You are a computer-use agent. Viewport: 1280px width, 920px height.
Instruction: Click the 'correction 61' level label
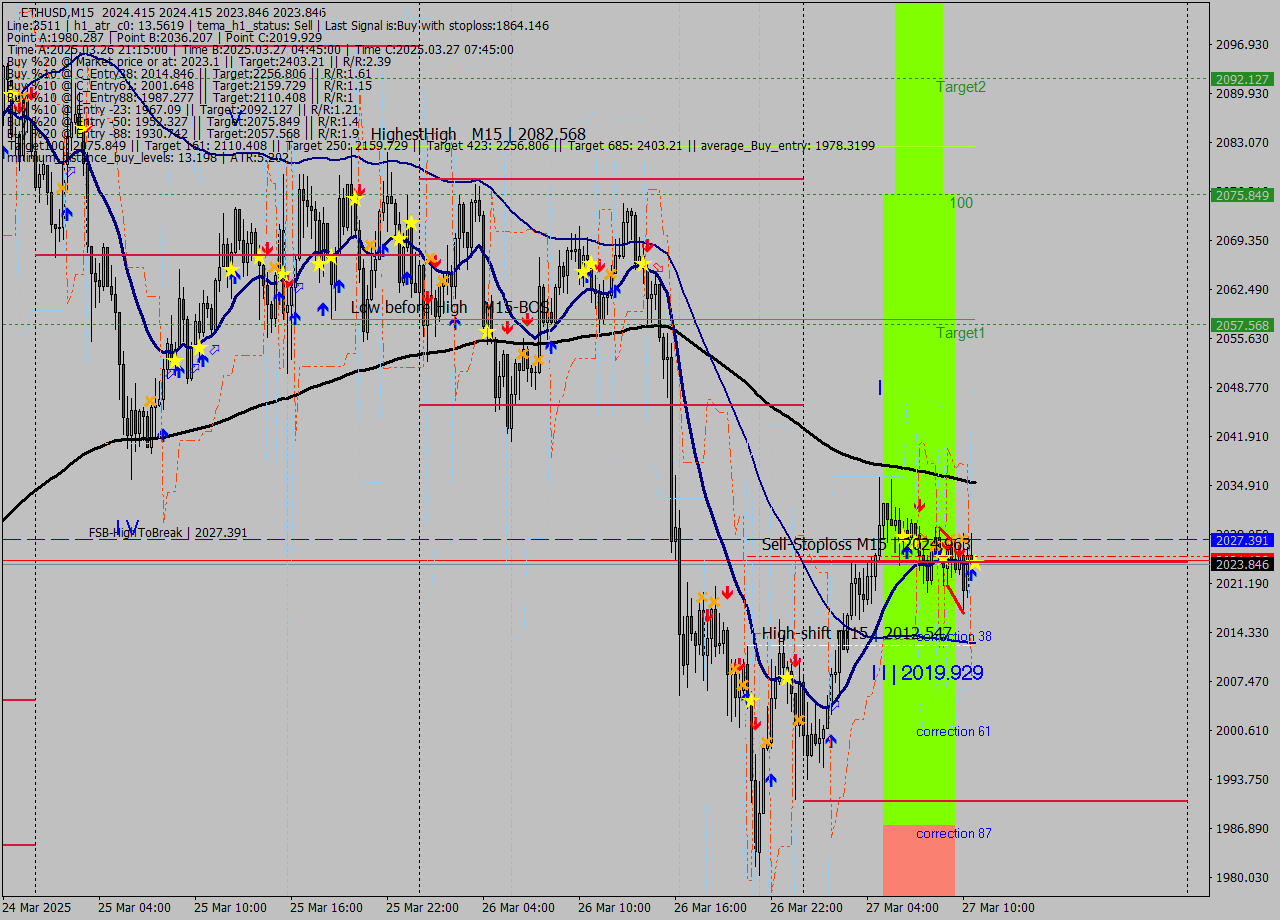[x=953, y=732]
